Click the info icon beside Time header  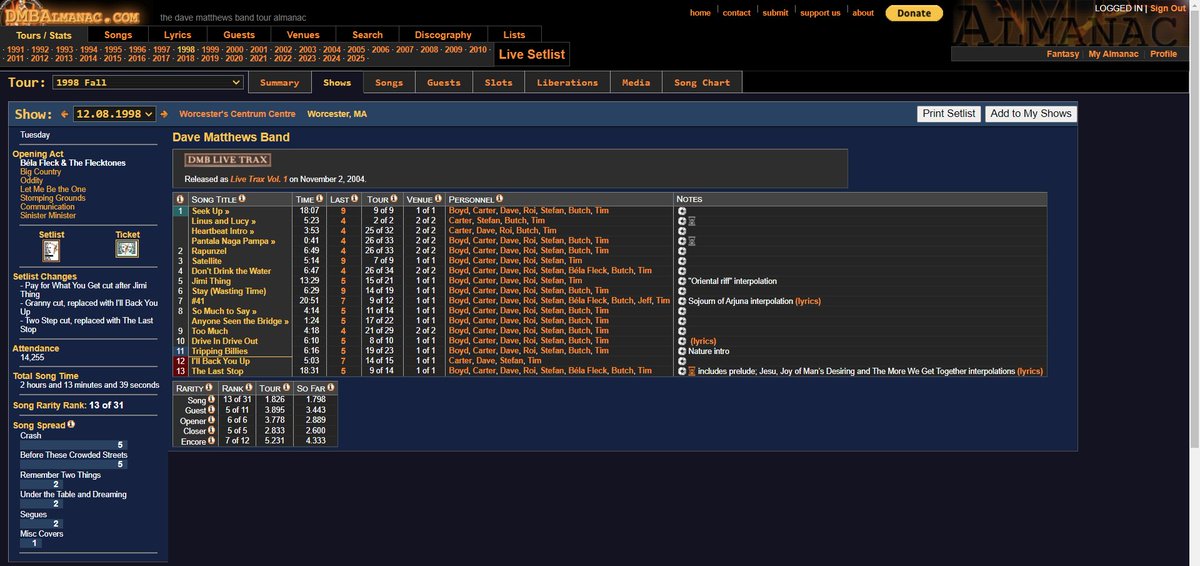point(320,200)
